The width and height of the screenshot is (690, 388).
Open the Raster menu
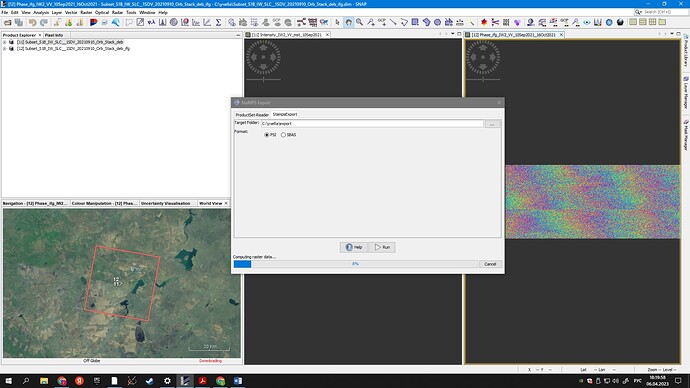(86, 12)
